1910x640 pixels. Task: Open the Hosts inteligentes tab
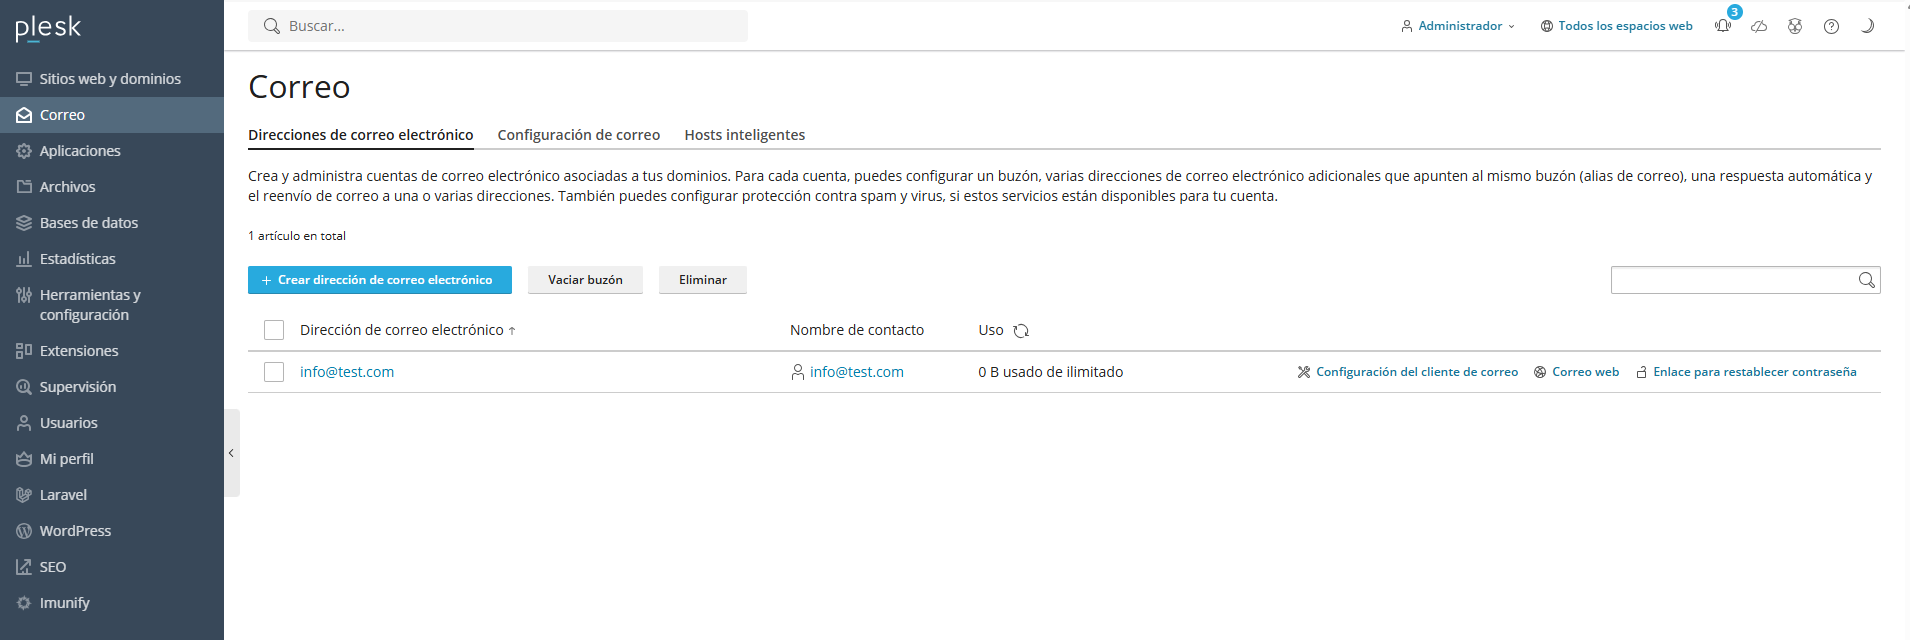(x=744, y=135)
